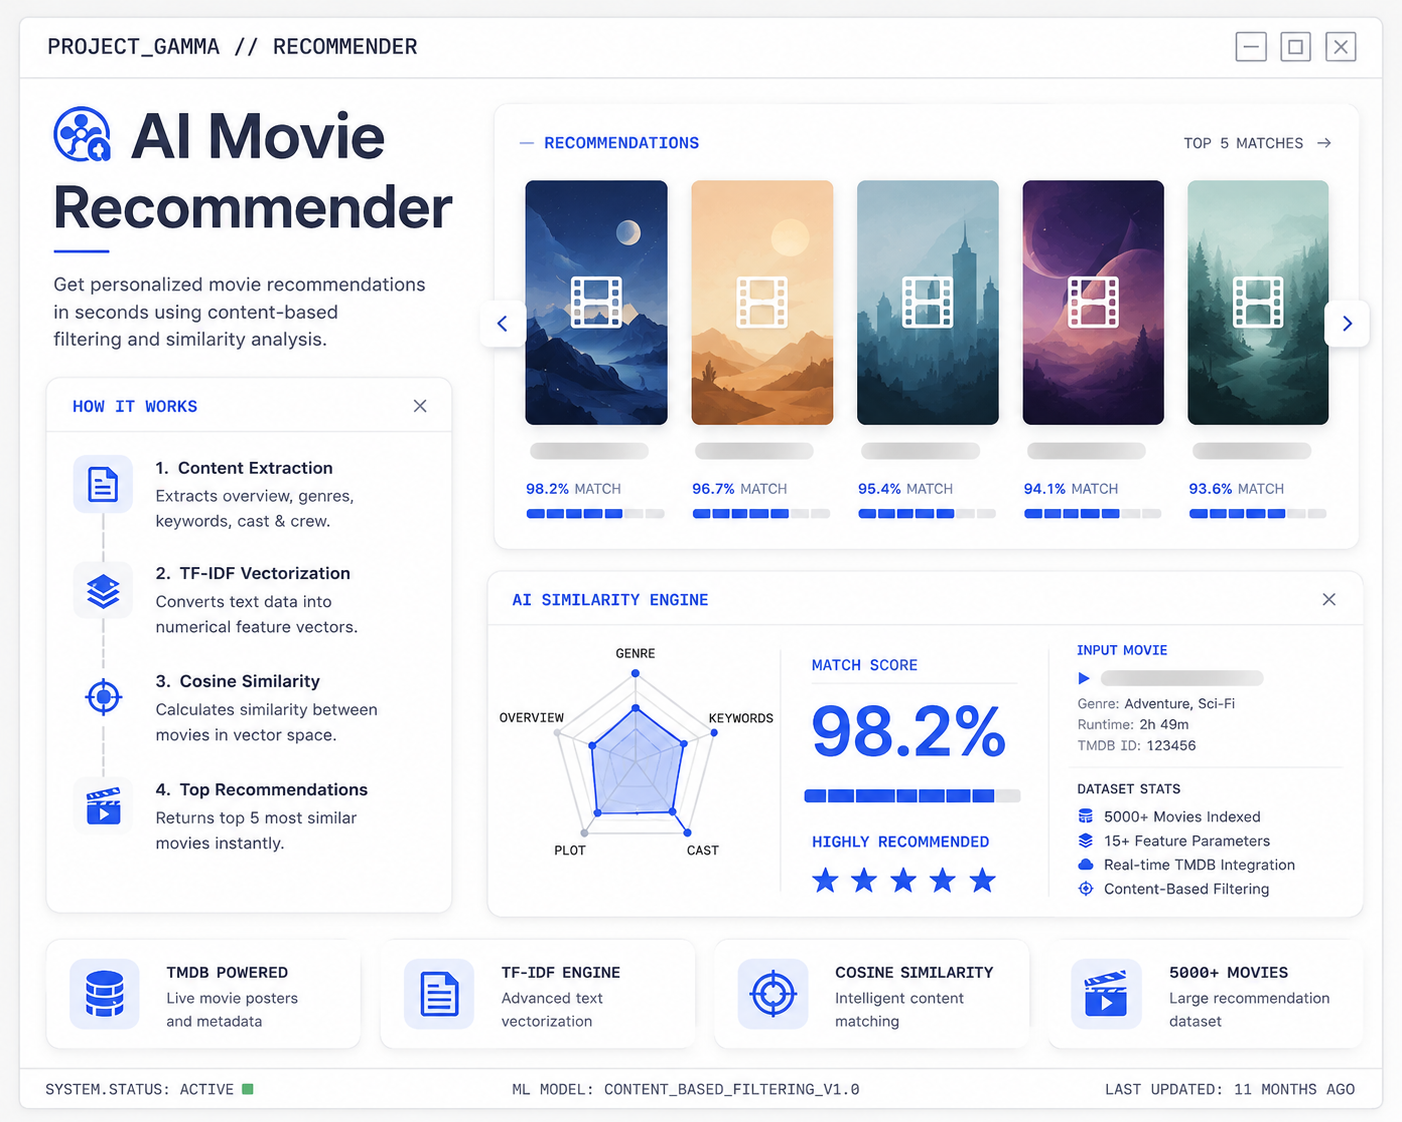Click the 5000+ Movies clapperboard card icon
The height and width of the screenshot is (1122, 1402).
point(1106,994)
